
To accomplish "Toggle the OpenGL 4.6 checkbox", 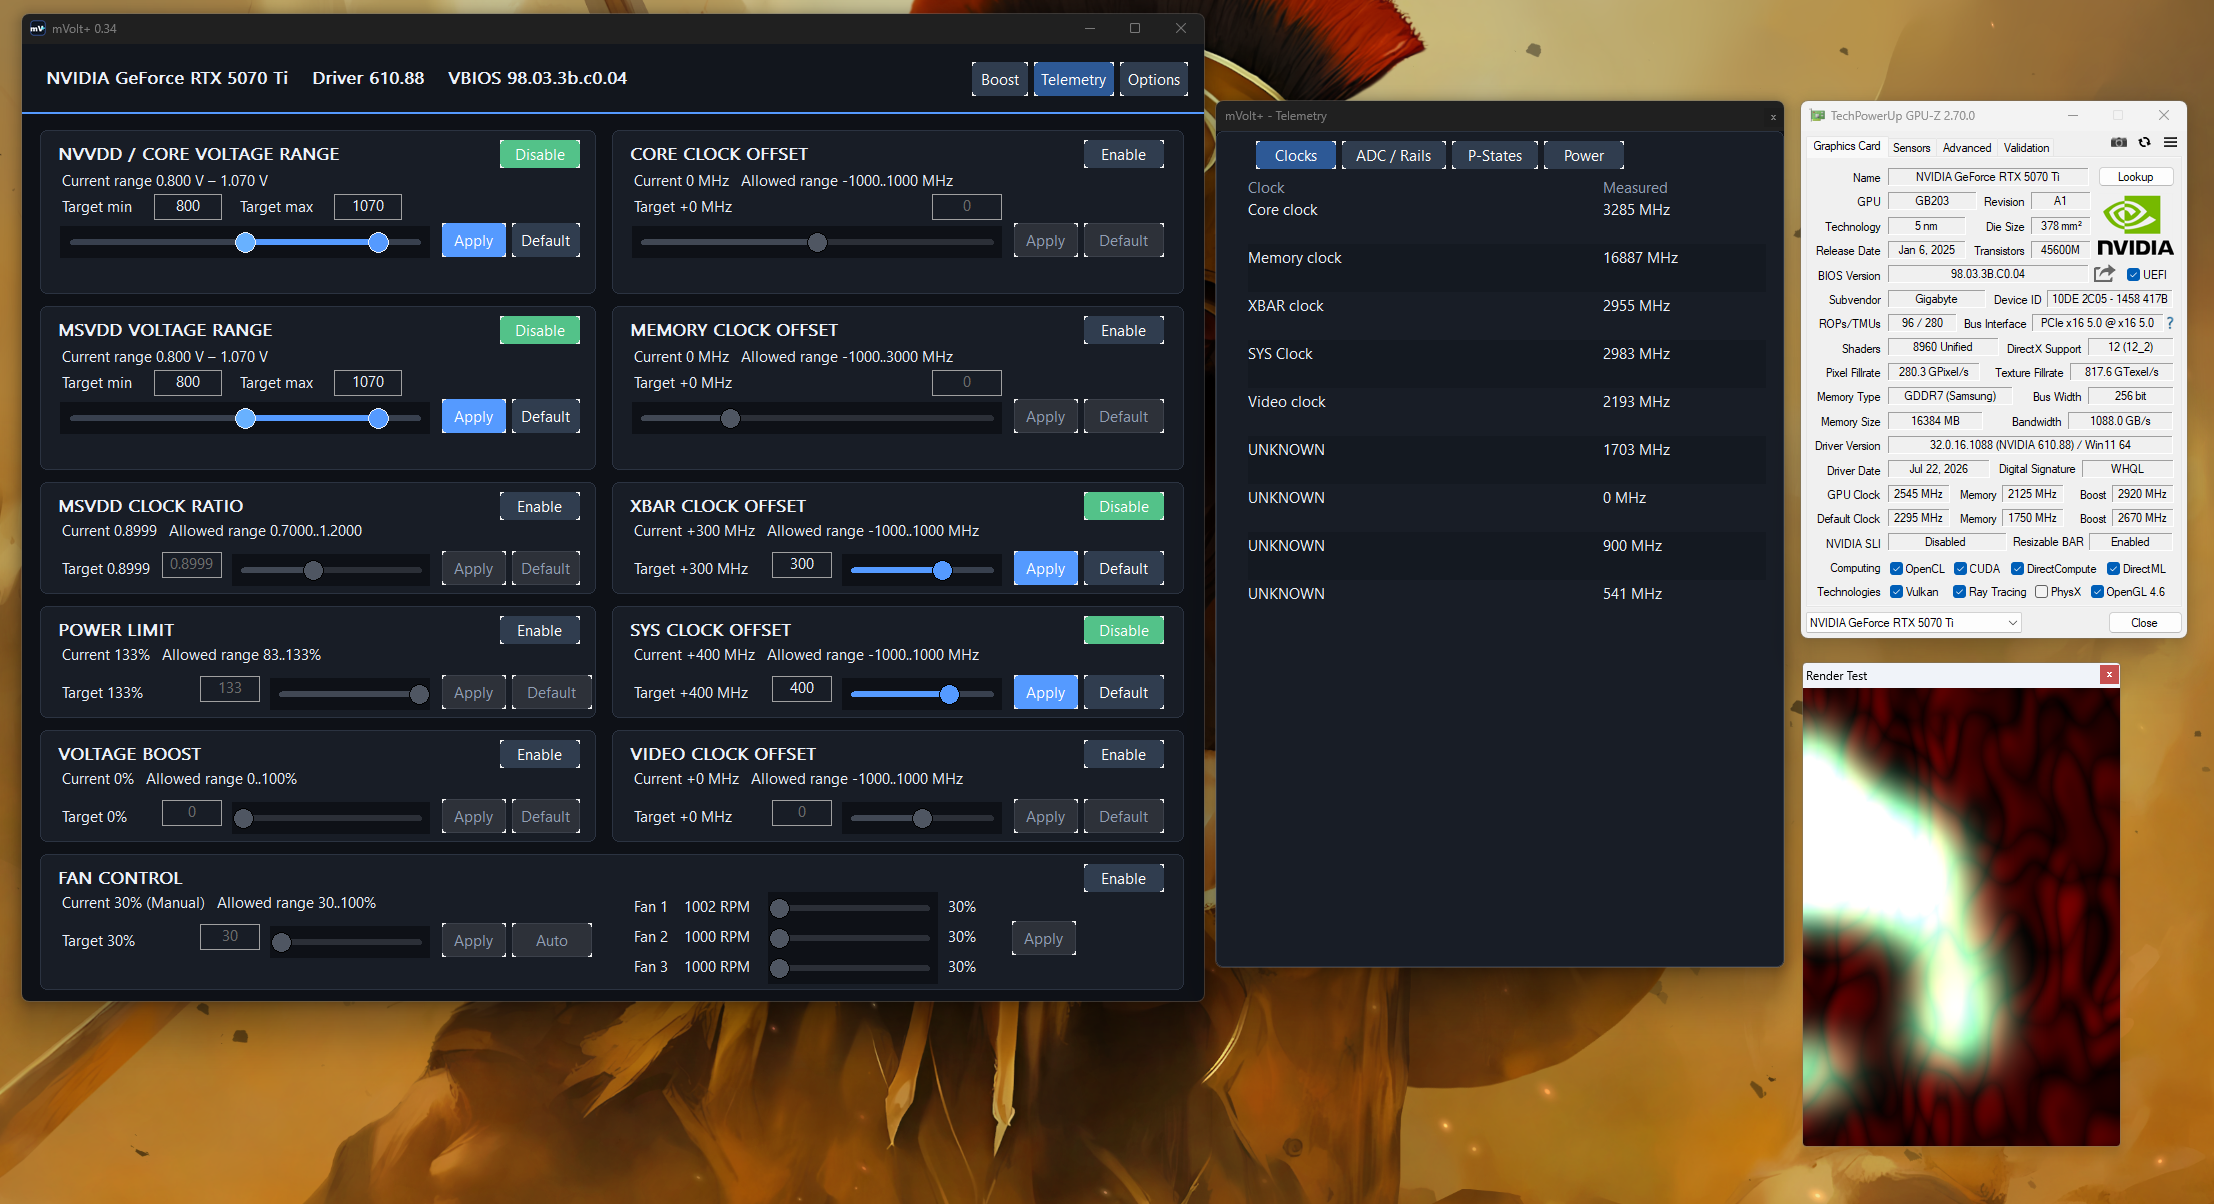I will coord(2097,592).
